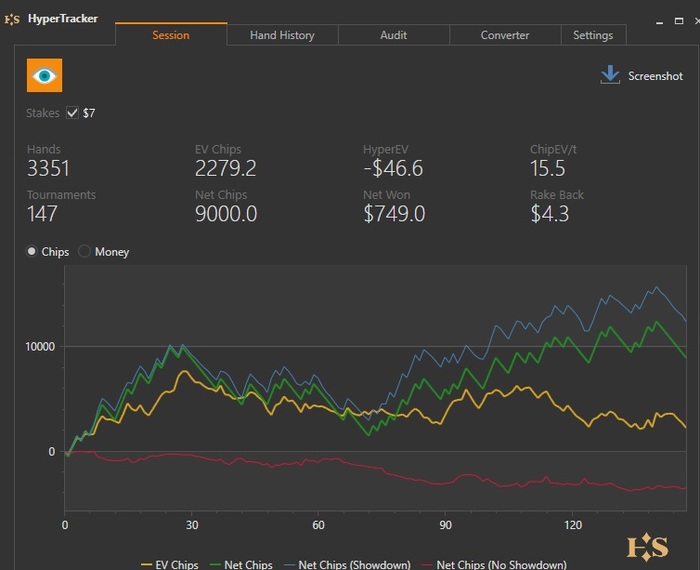Go to the Audit tab
Image resolution: width=700 pixels, height=570 pixels.
[x=394, y=35]
